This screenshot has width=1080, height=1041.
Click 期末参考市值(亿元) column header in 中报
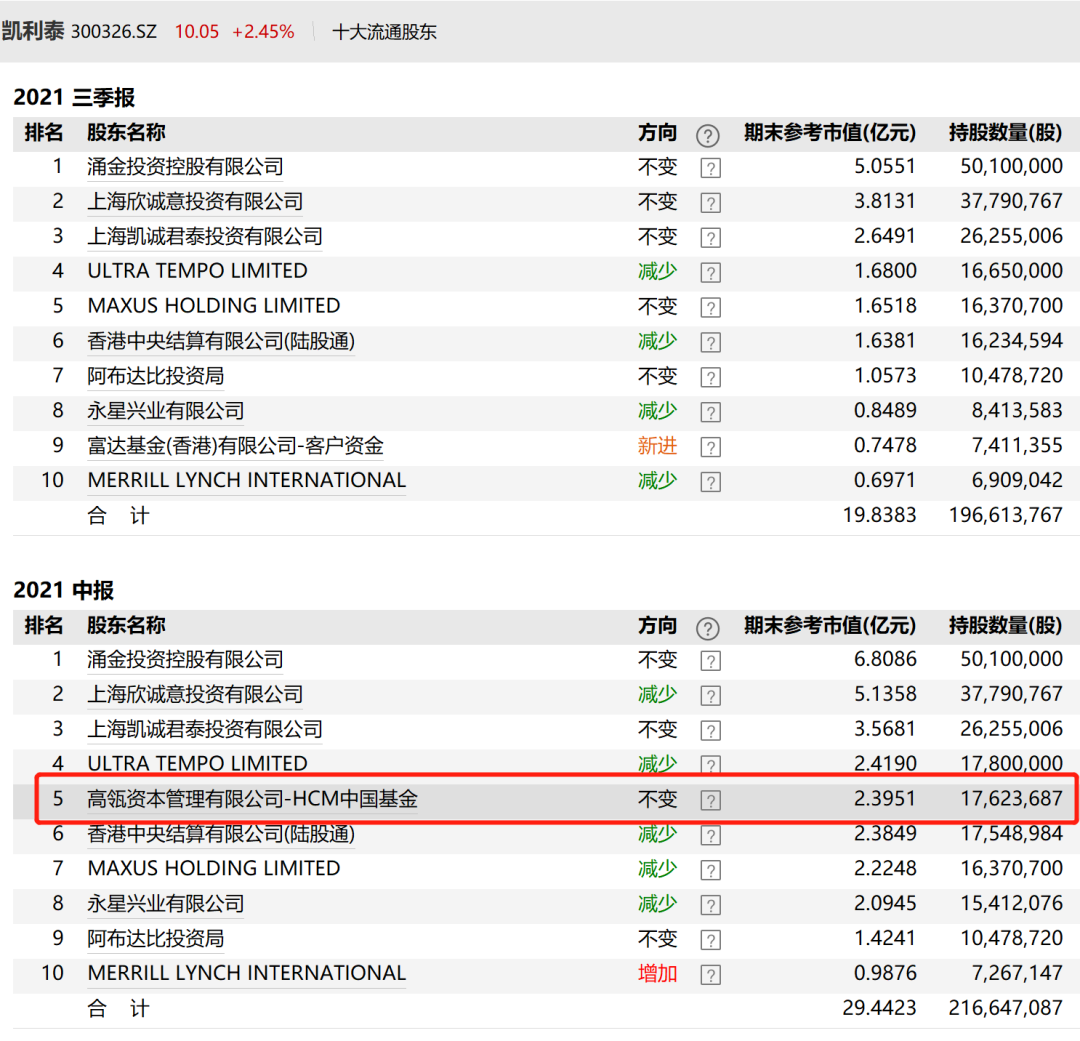point(829,626)
